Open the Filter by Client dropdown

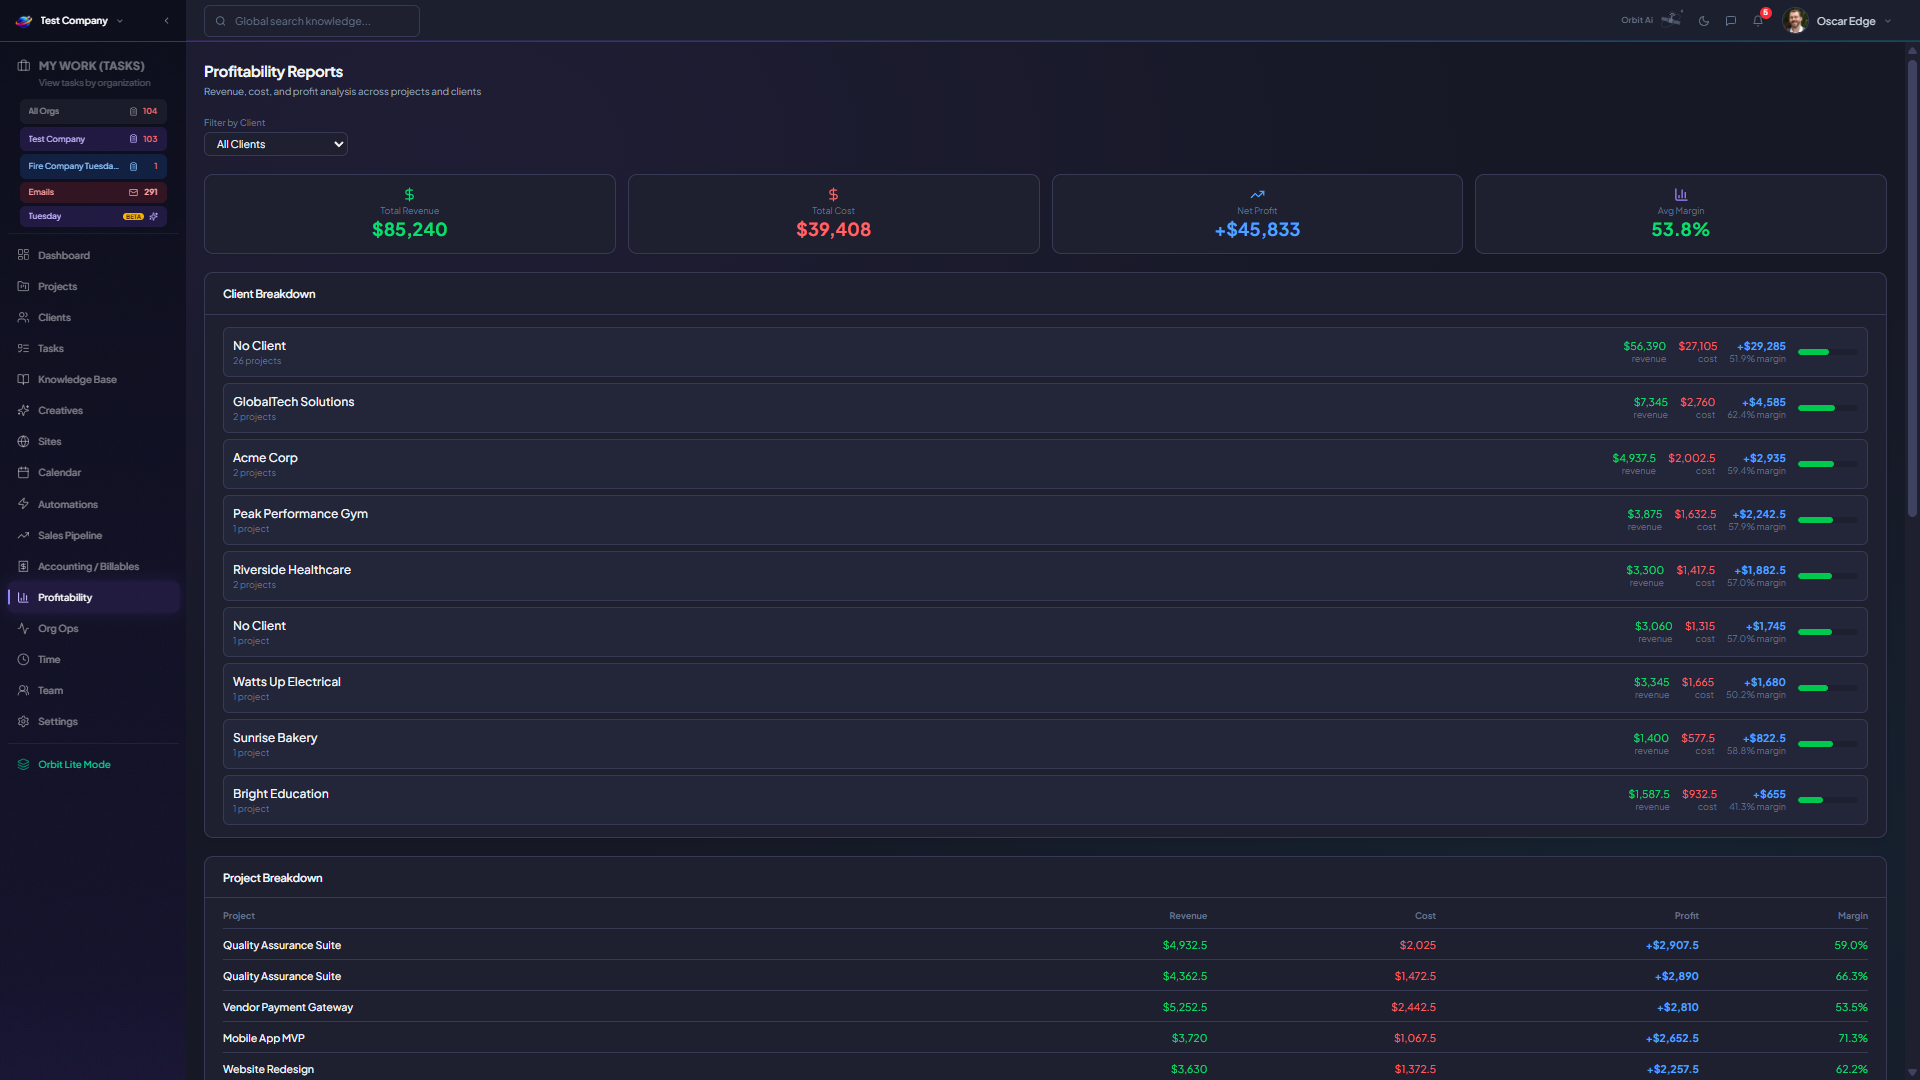tap(276, 144)
